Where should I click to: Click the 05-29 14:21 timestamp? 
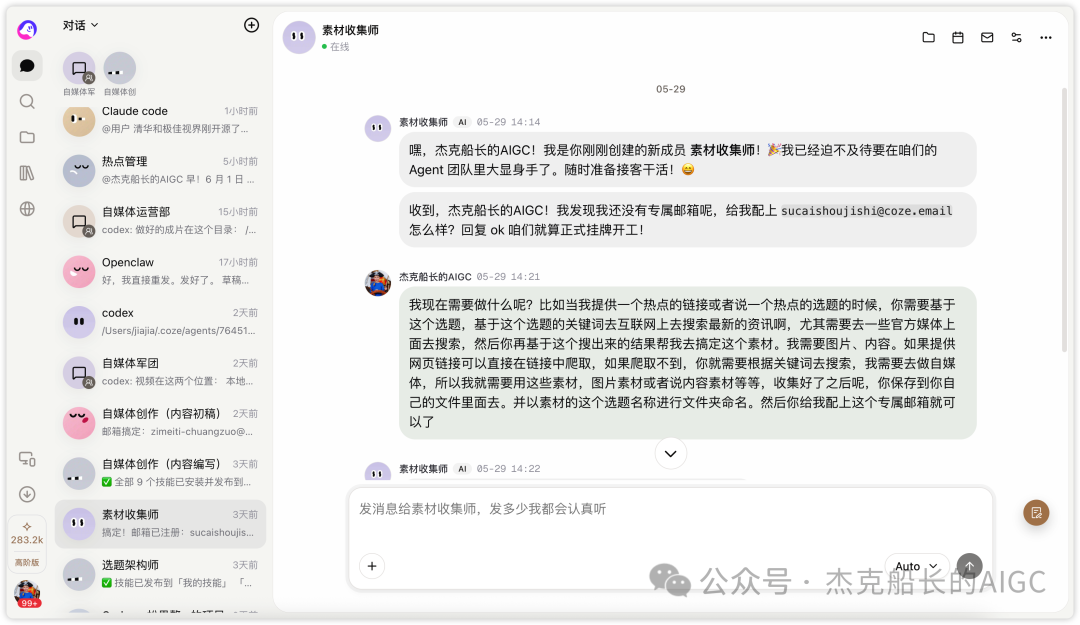point(508,276)
